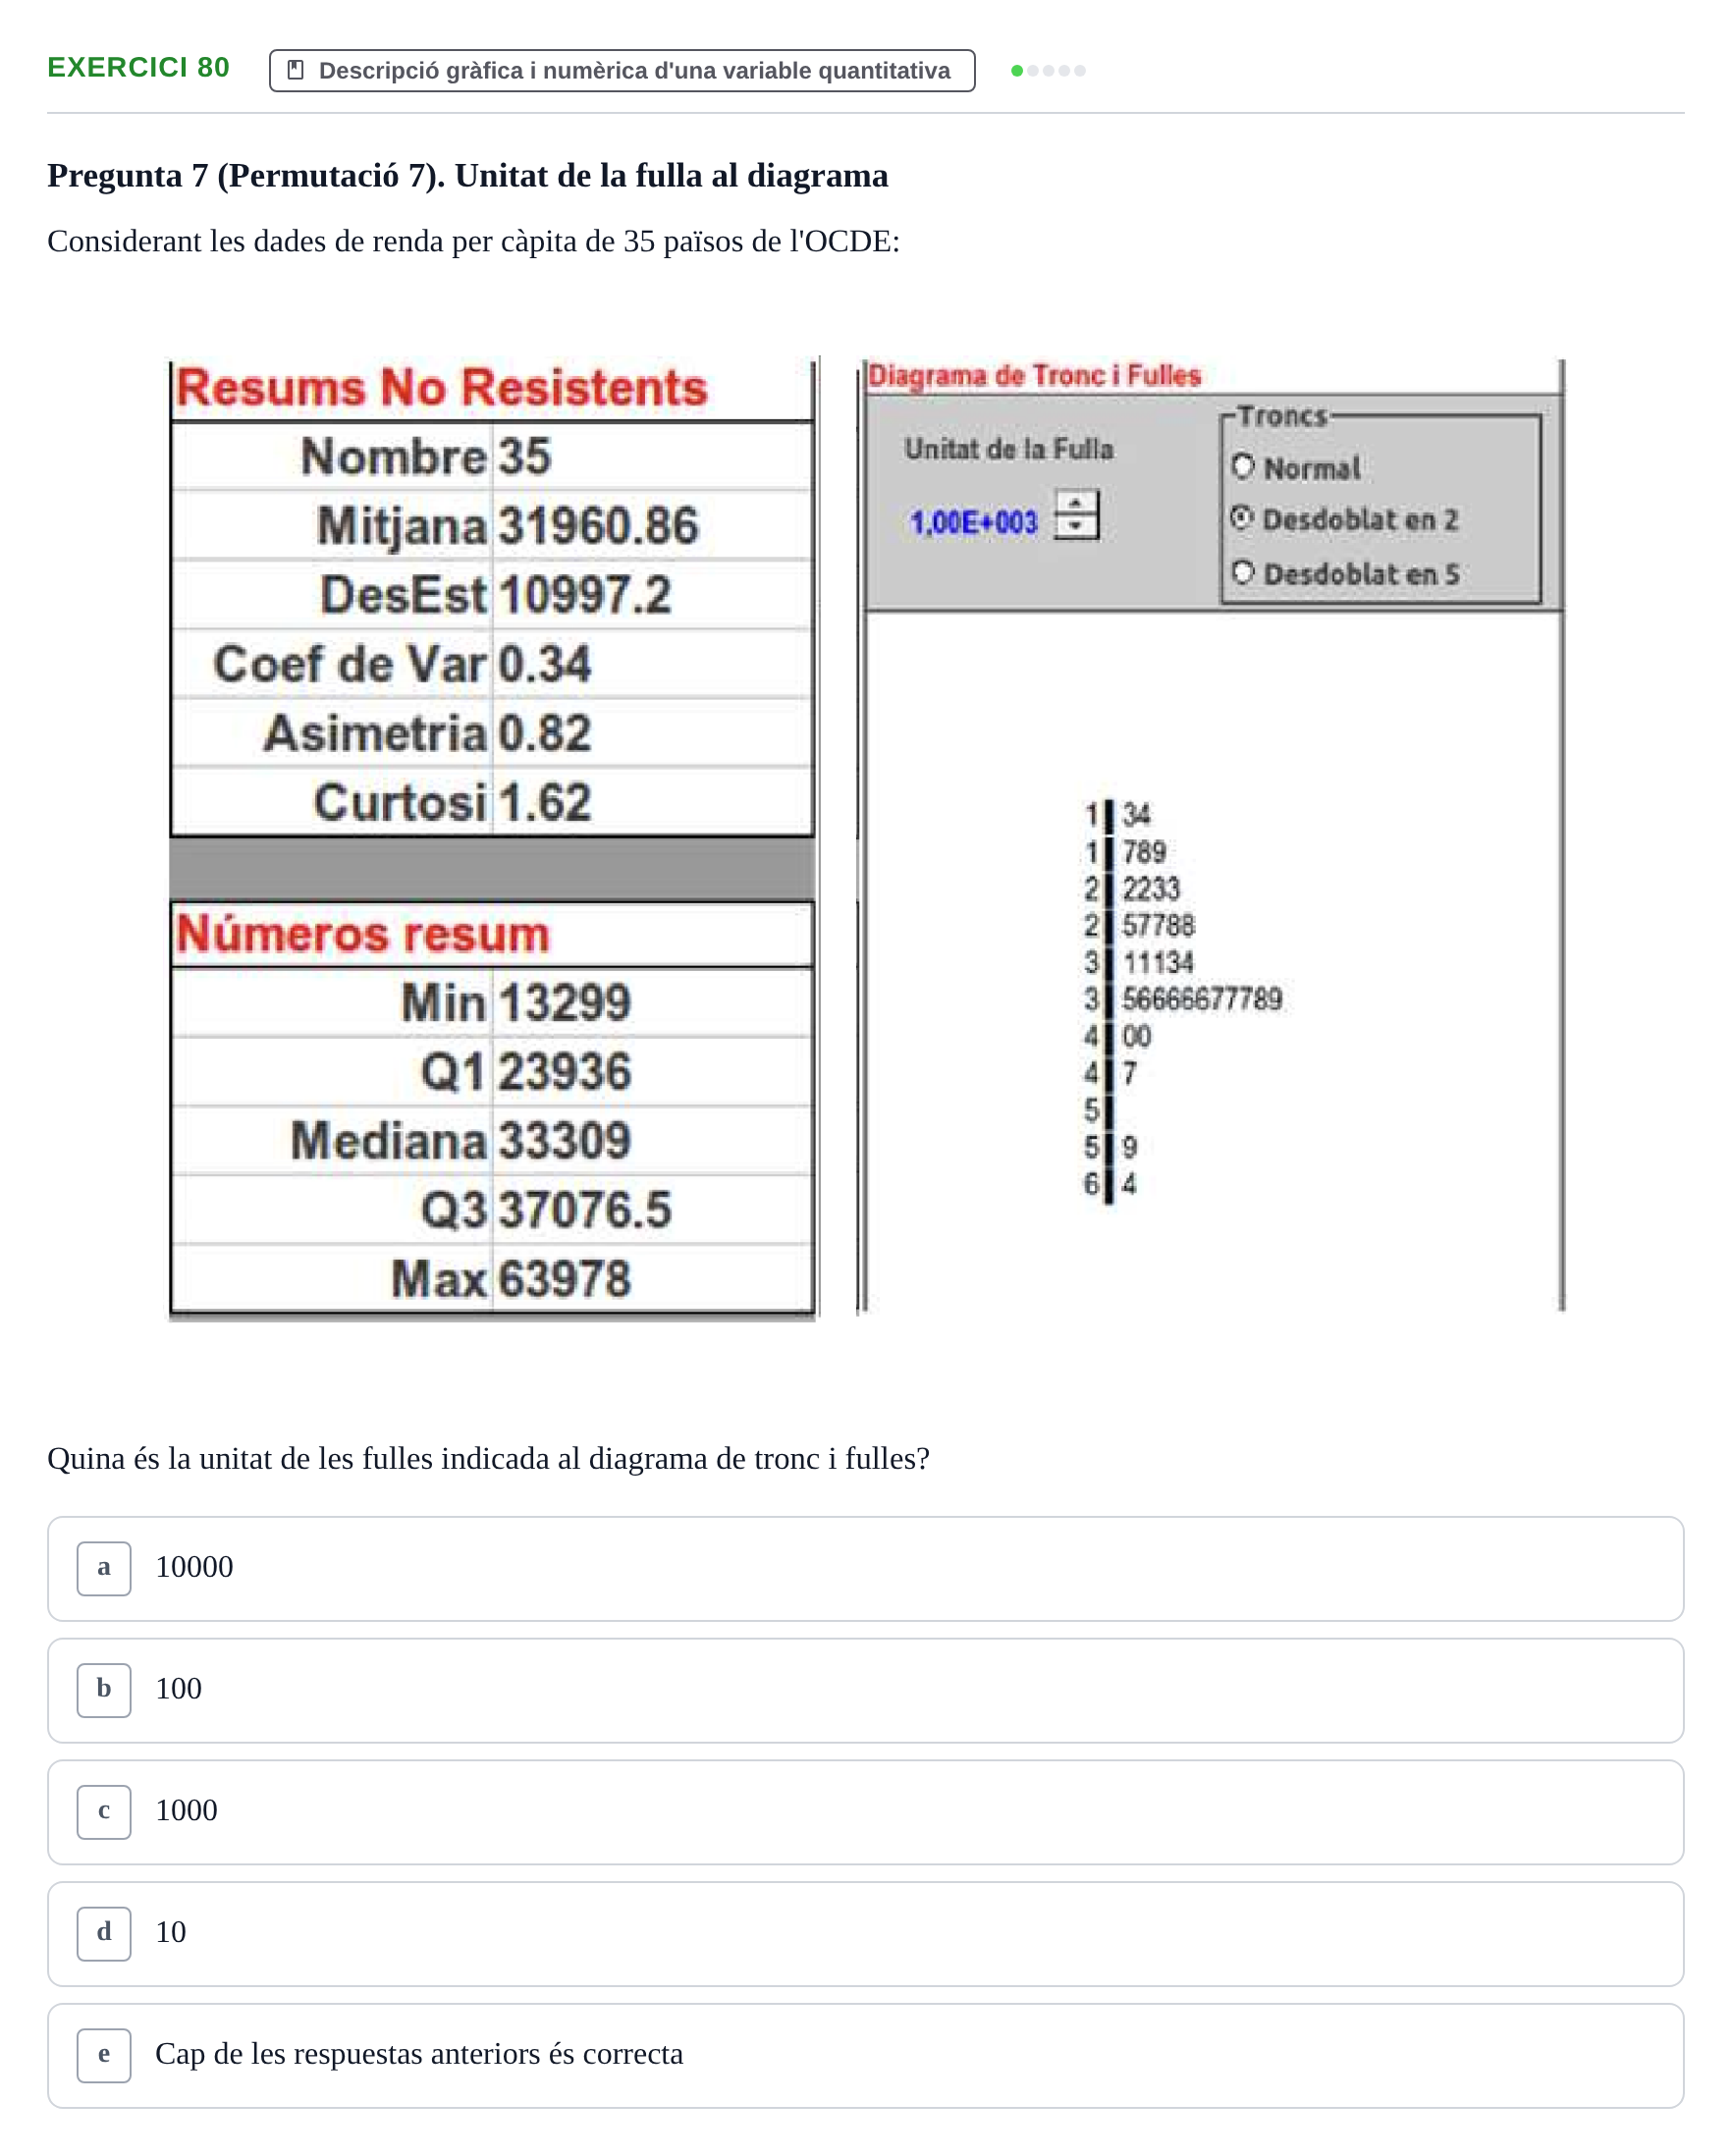This screenshot has width=1732, height=2156.
Task: Open the topic tag 'Descripció gràfica i numèrica'
Action: coord(622,71)
